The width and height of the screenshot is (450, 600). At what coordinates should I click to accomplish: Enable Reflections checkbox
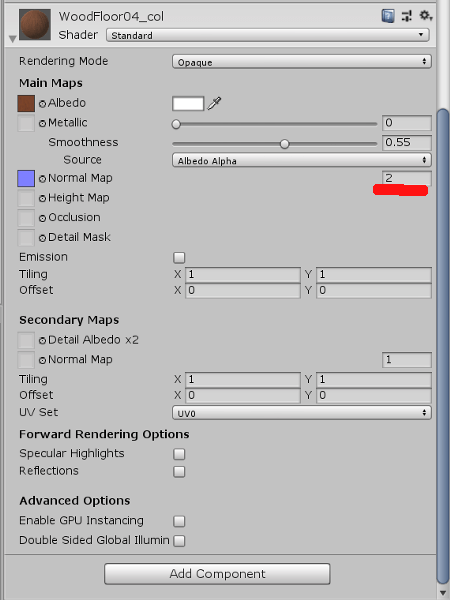(x=179, y=472)
